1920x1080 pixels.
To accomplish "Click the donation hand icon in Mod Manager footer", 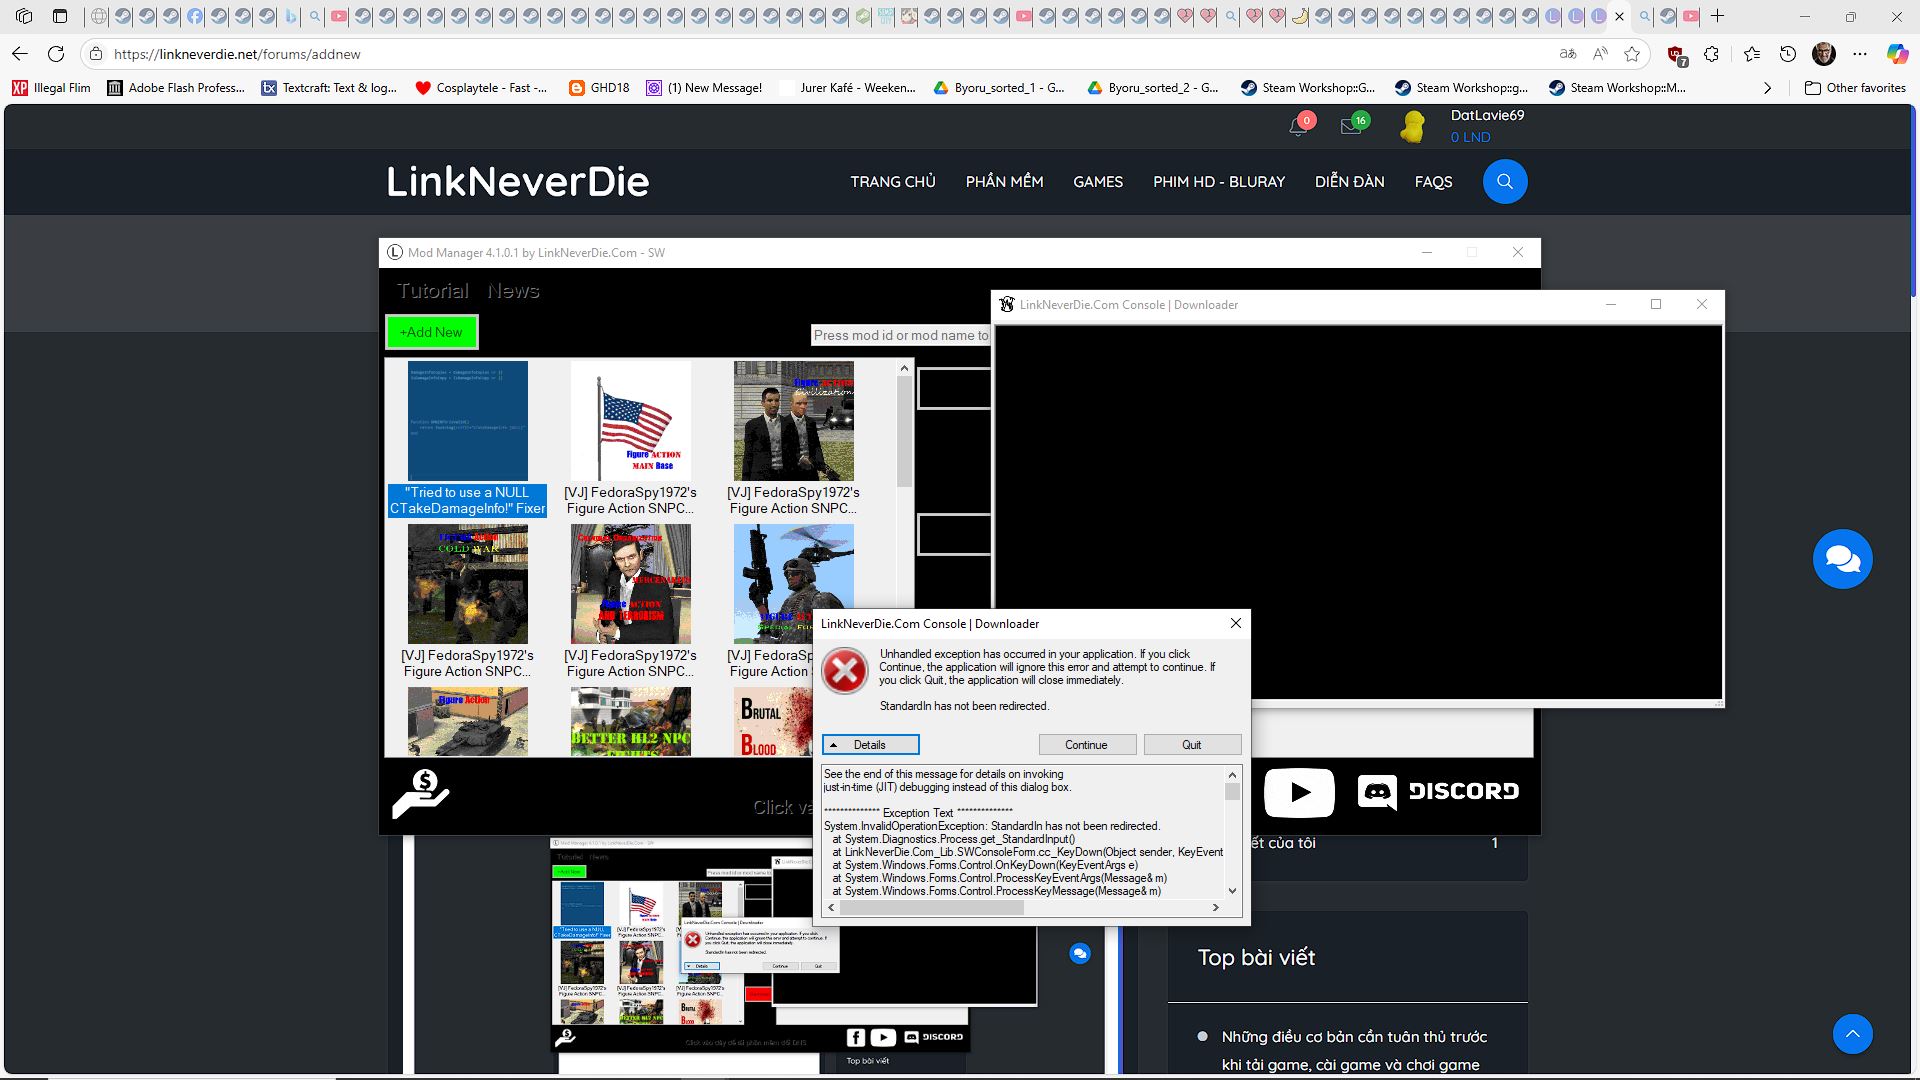I will click(422, 792).
